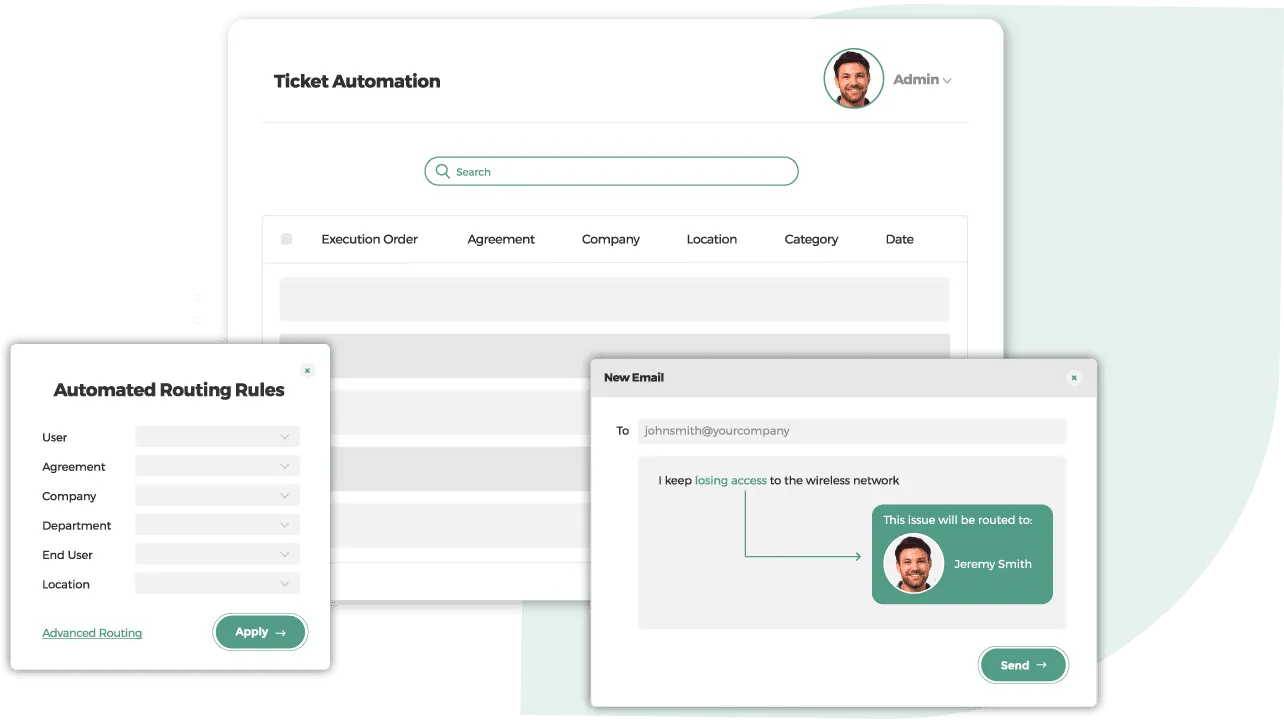Sort by Location column header
1284x720 pixels.
[712, 239]
